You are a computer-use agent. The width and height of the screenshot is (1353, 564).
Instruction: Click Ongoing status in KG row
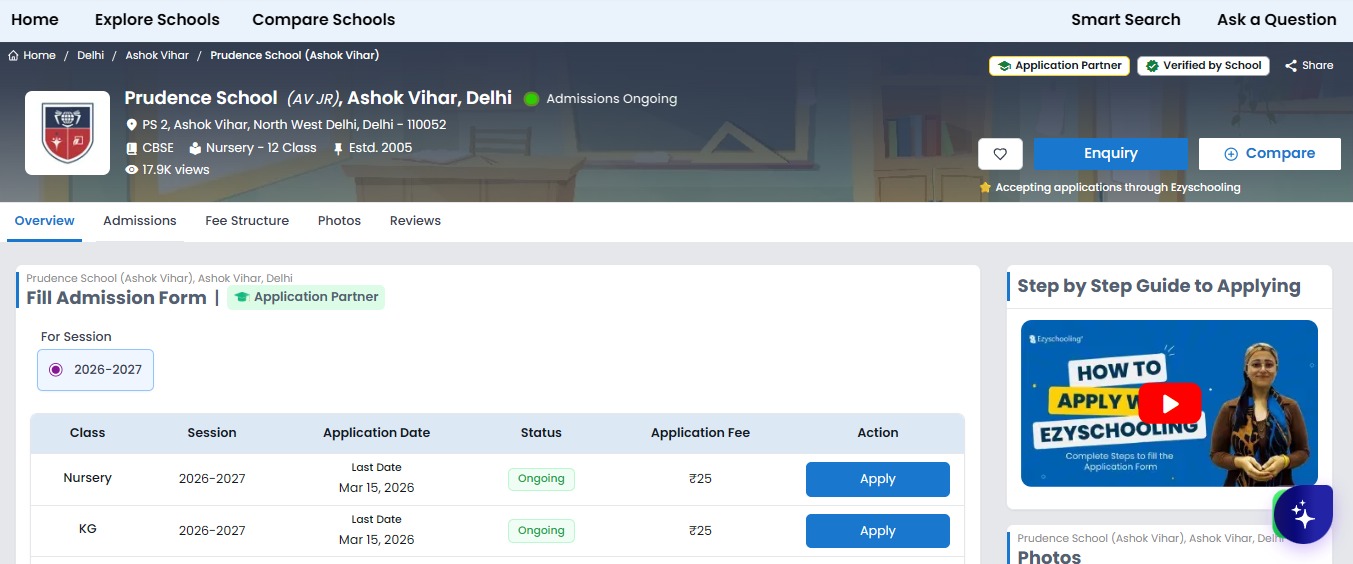541,531
